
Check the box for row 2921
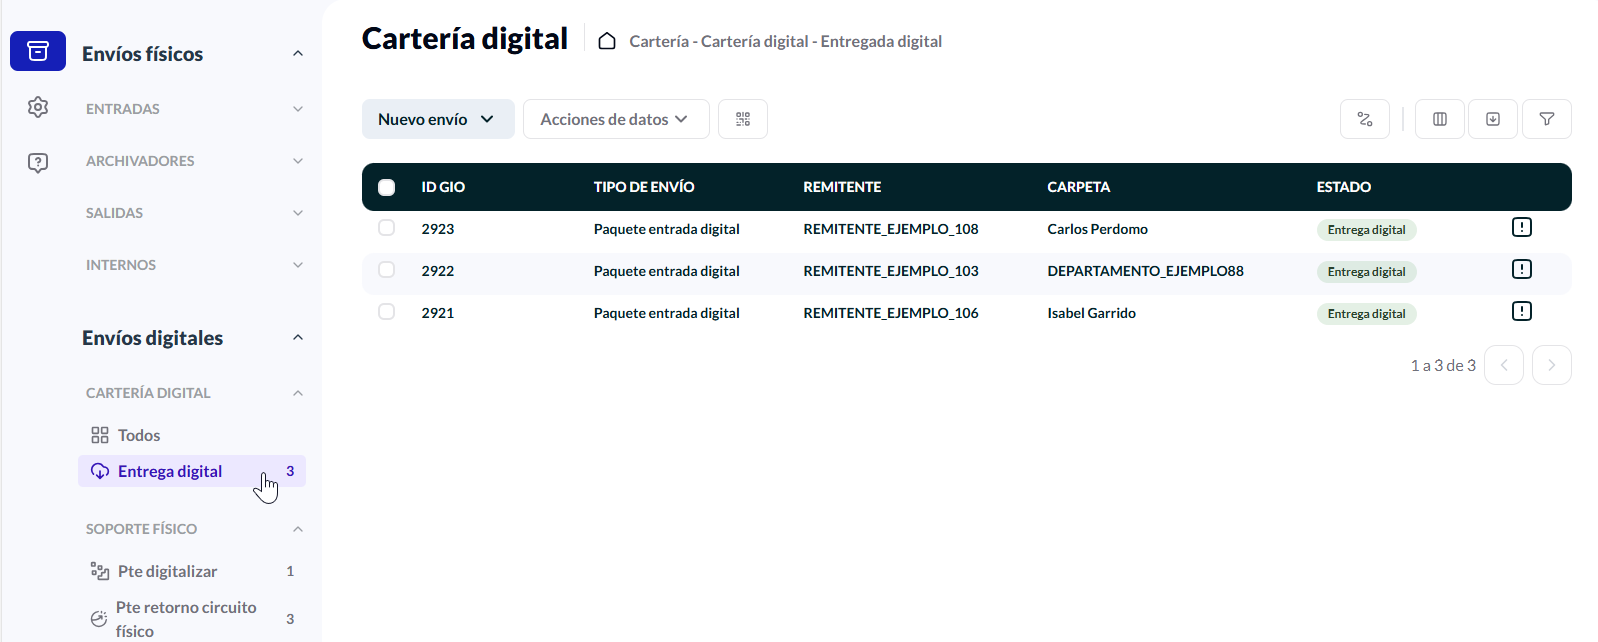point(387,312)
